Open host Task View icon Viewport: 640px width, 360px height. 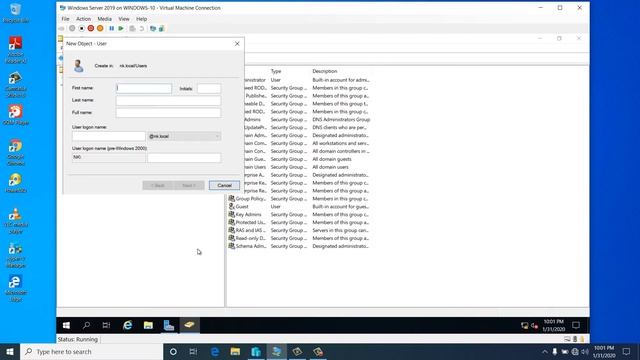click(193, 351)
